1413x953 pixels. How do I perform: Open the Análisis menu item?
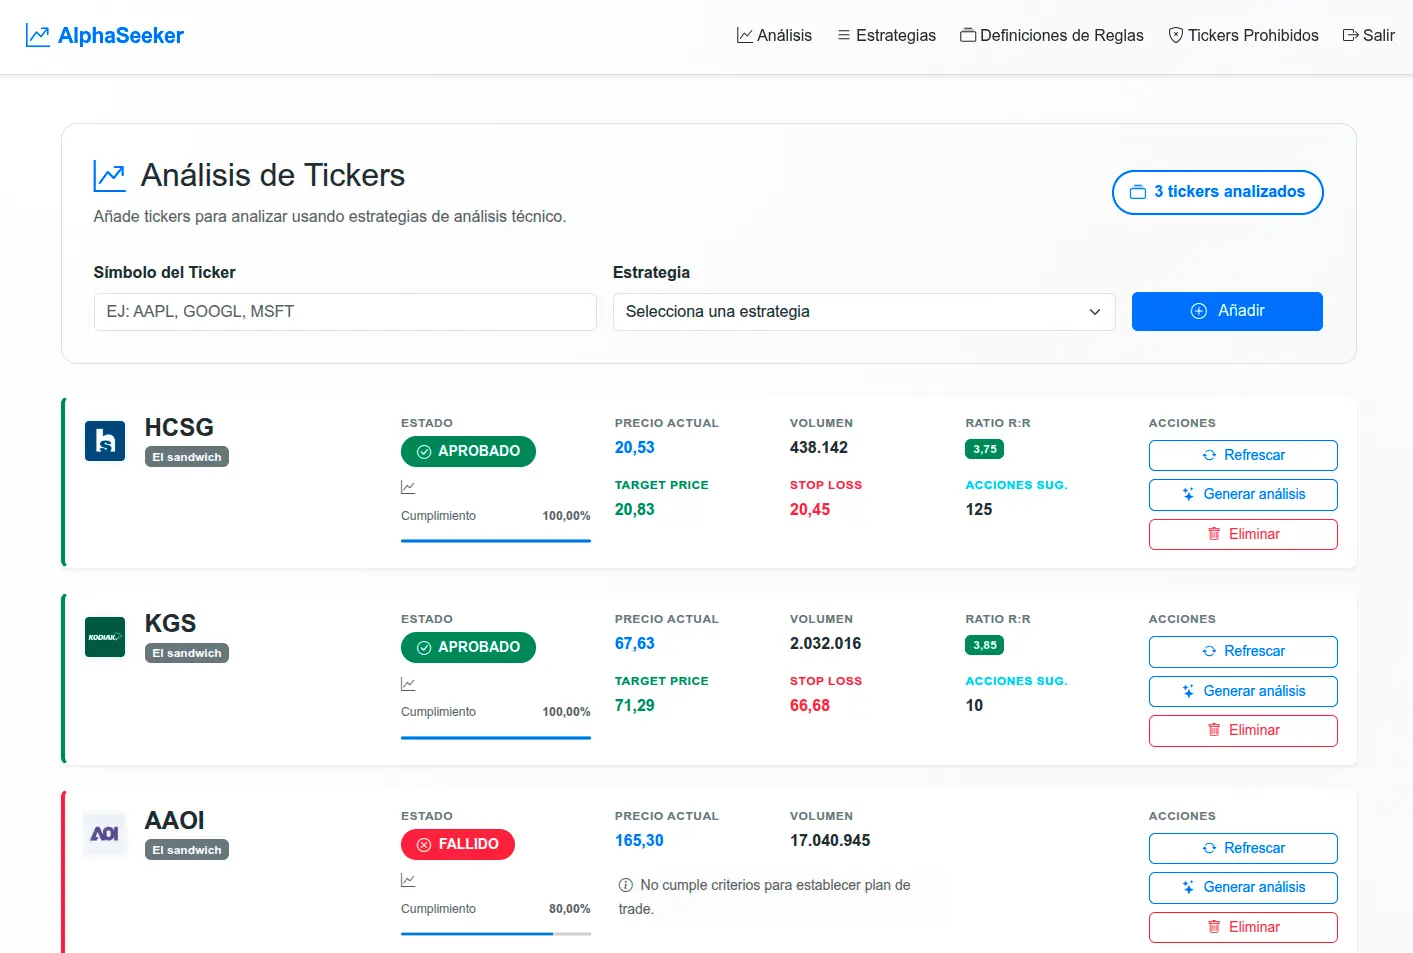(x=774, y=36)
